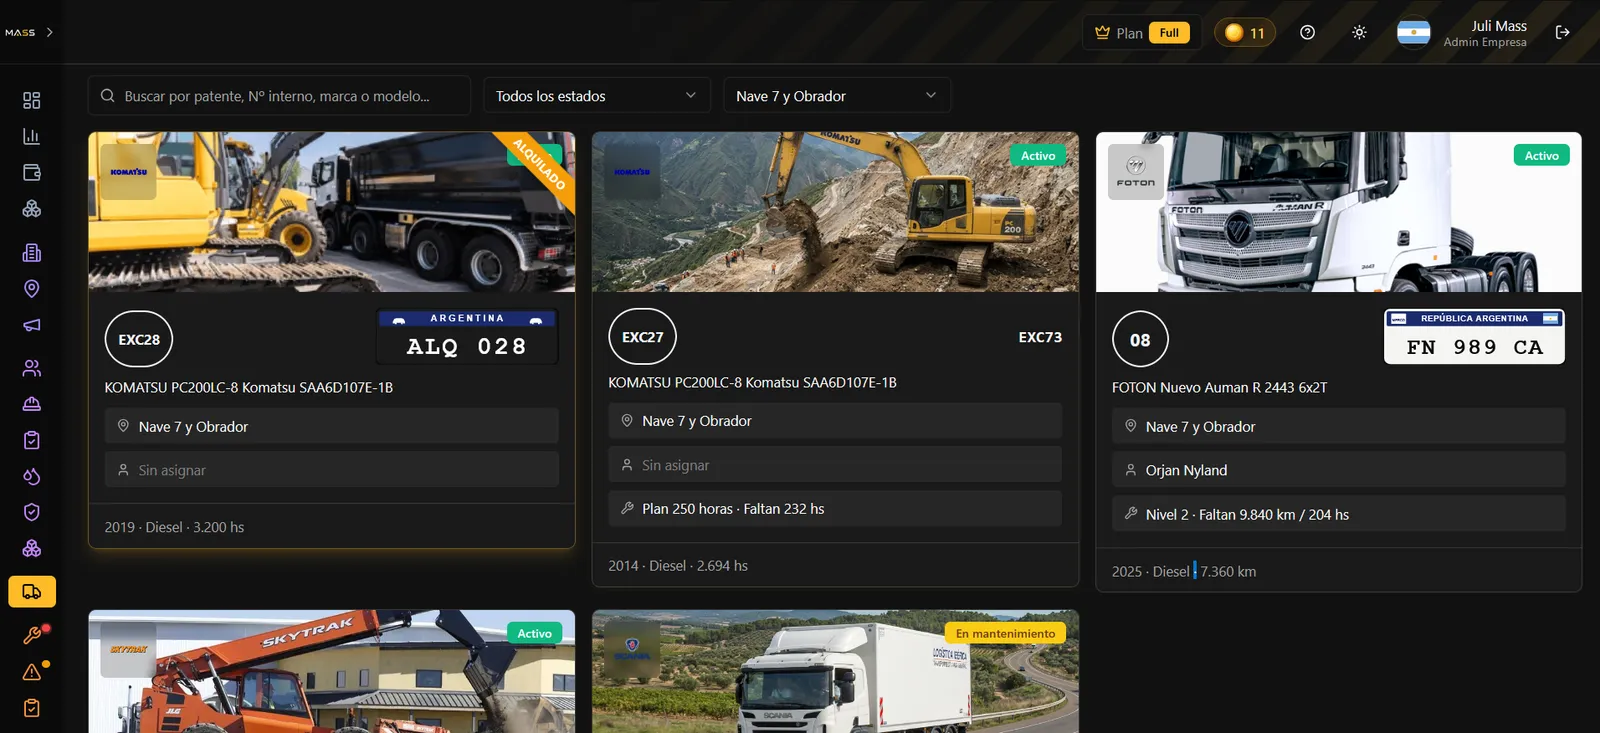Viewport: 1600px width, 733px height.
Task: Click the EXC28 internal number circle
Action: coord(139,340)
